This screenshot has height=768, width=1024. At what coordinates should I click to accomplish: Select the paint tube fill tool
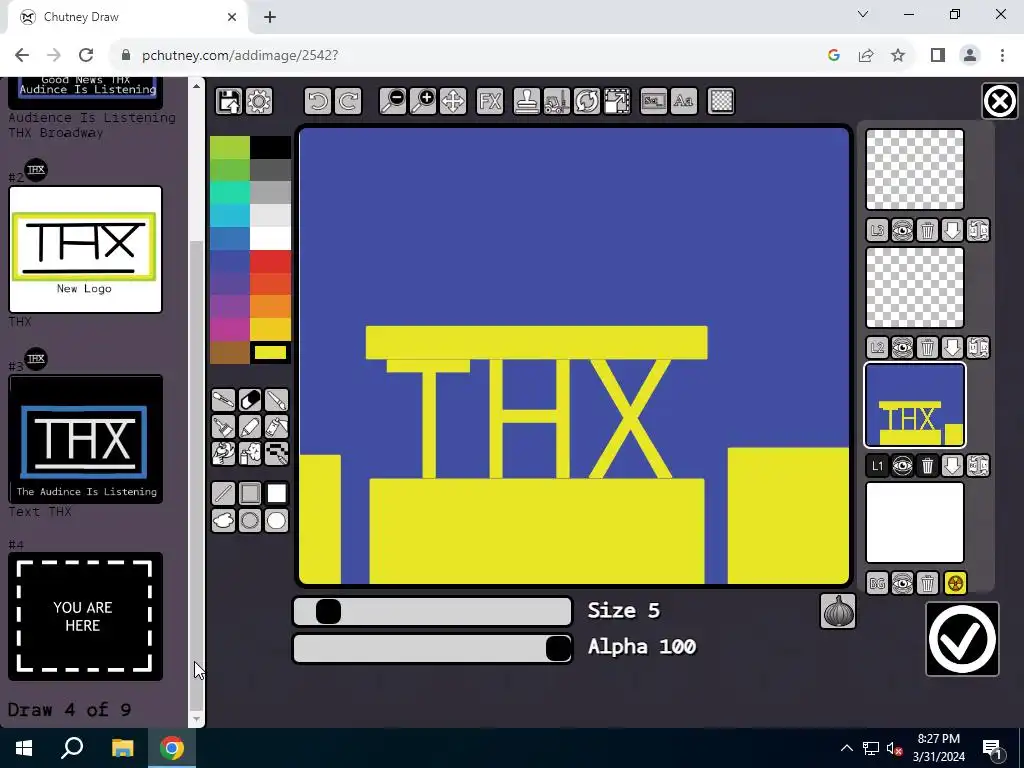(x=276, y=426)
